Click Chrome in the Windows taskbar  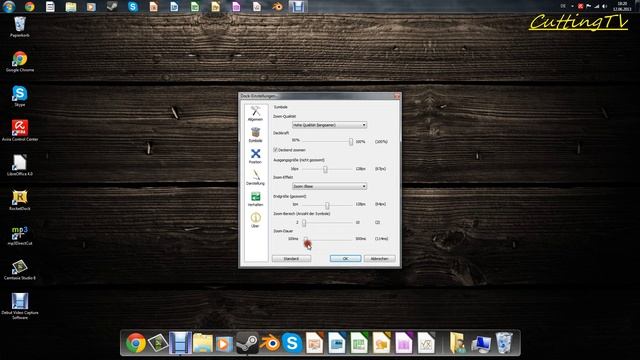[29, 7]
